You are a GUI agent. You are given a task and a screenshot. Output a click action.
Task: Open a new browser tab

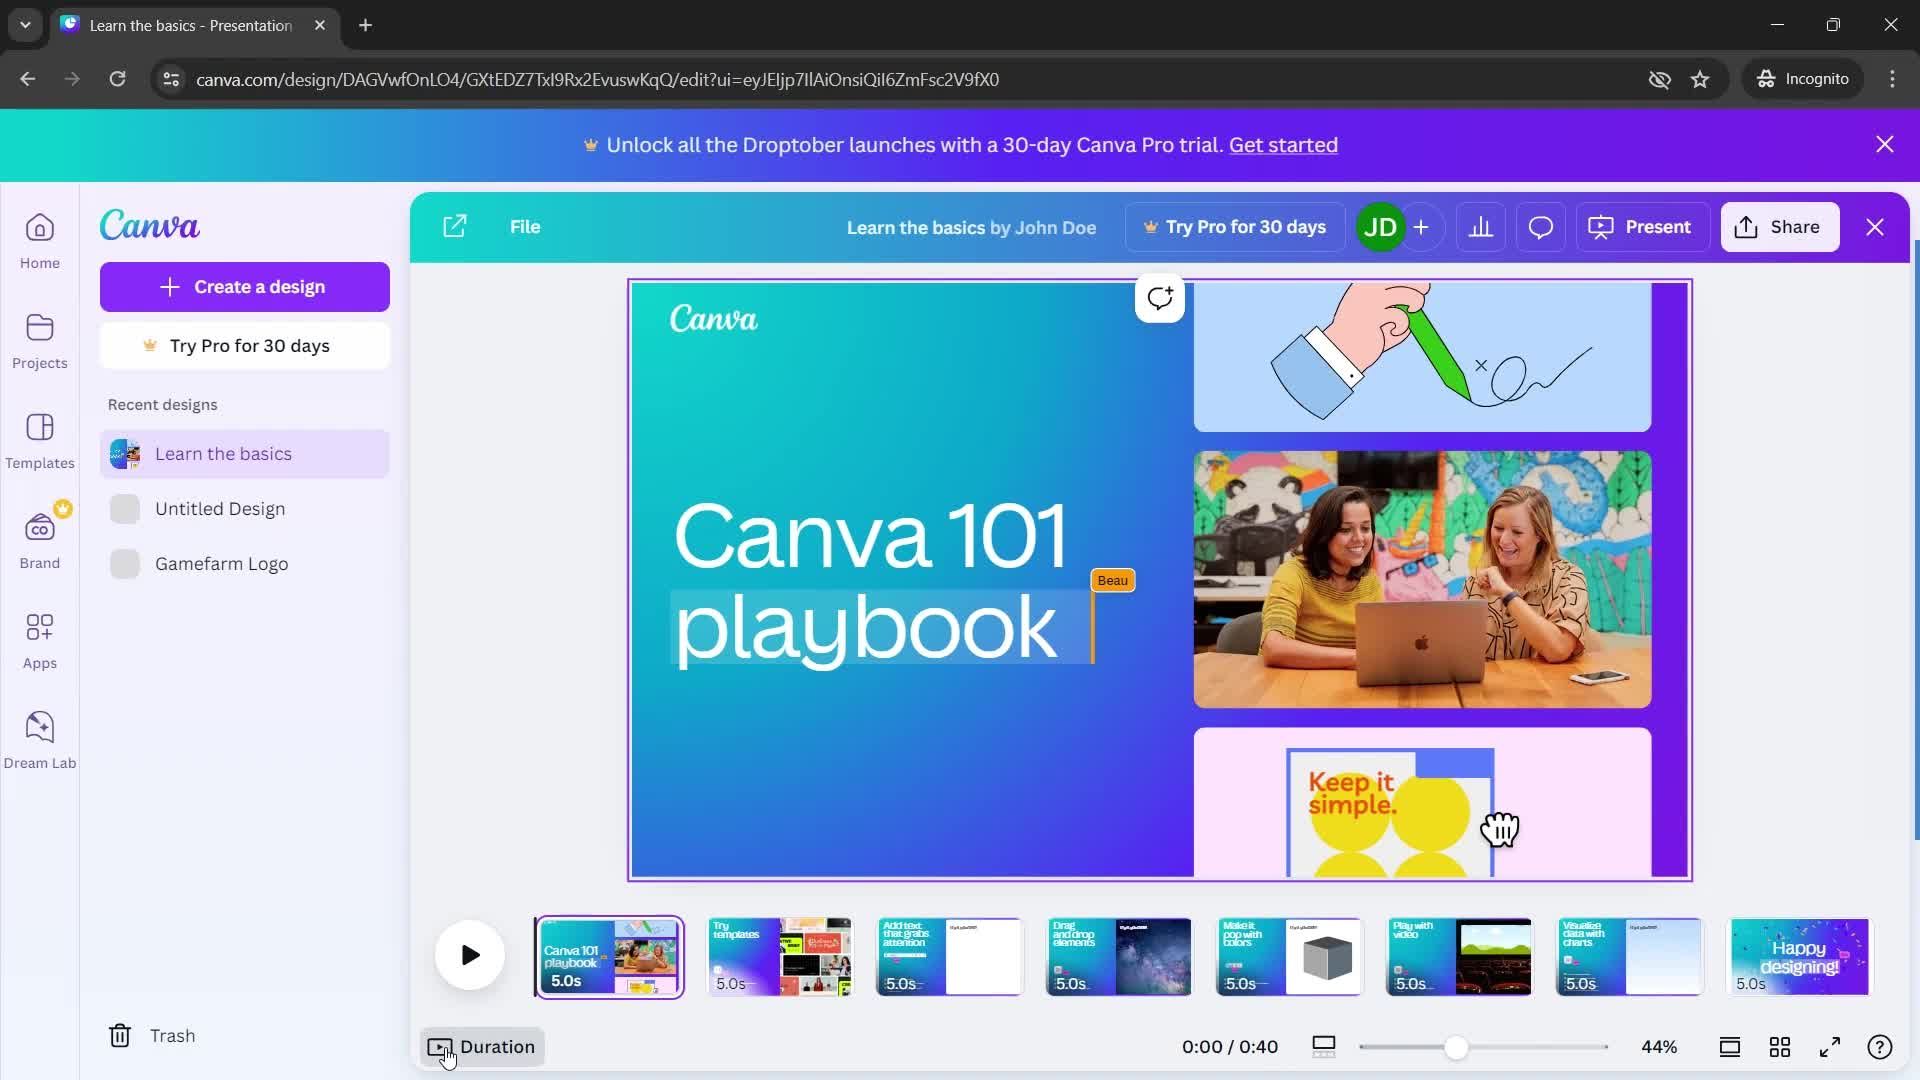(x=366, y=25)
